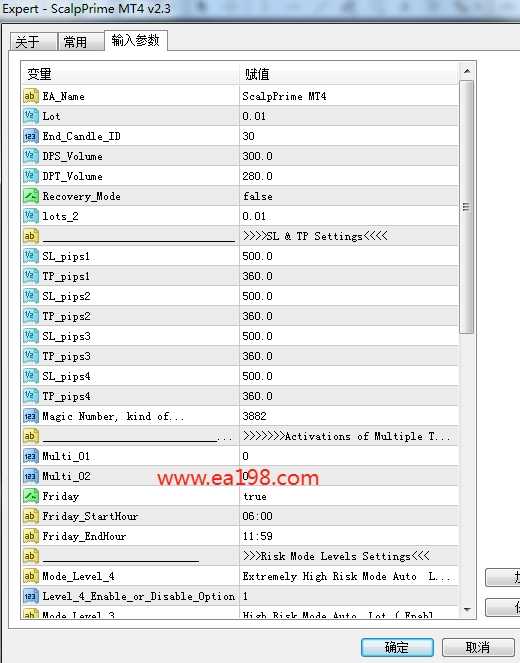Select the DPS_Volume value 300.0 field
520x663 pixels.
tap(349, 156)
